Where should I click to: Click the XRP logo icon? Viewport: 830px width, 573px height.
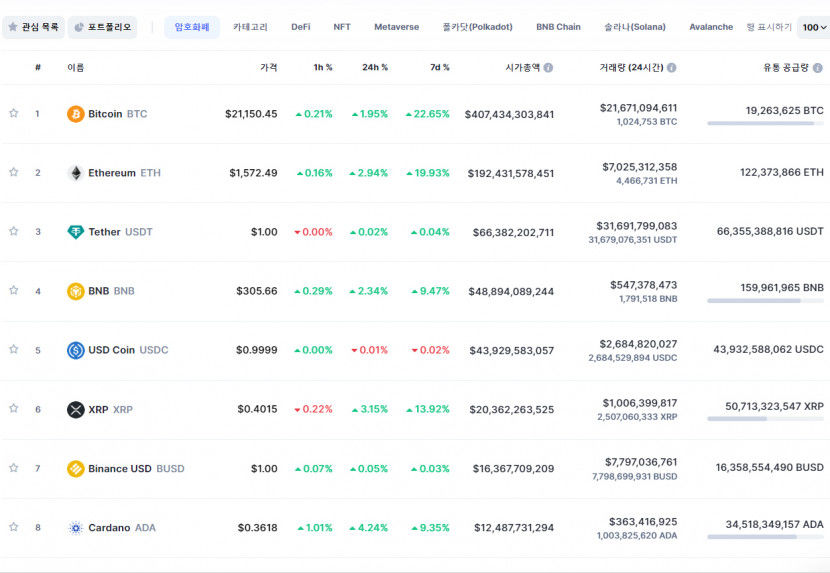click(x=76, y=409)
